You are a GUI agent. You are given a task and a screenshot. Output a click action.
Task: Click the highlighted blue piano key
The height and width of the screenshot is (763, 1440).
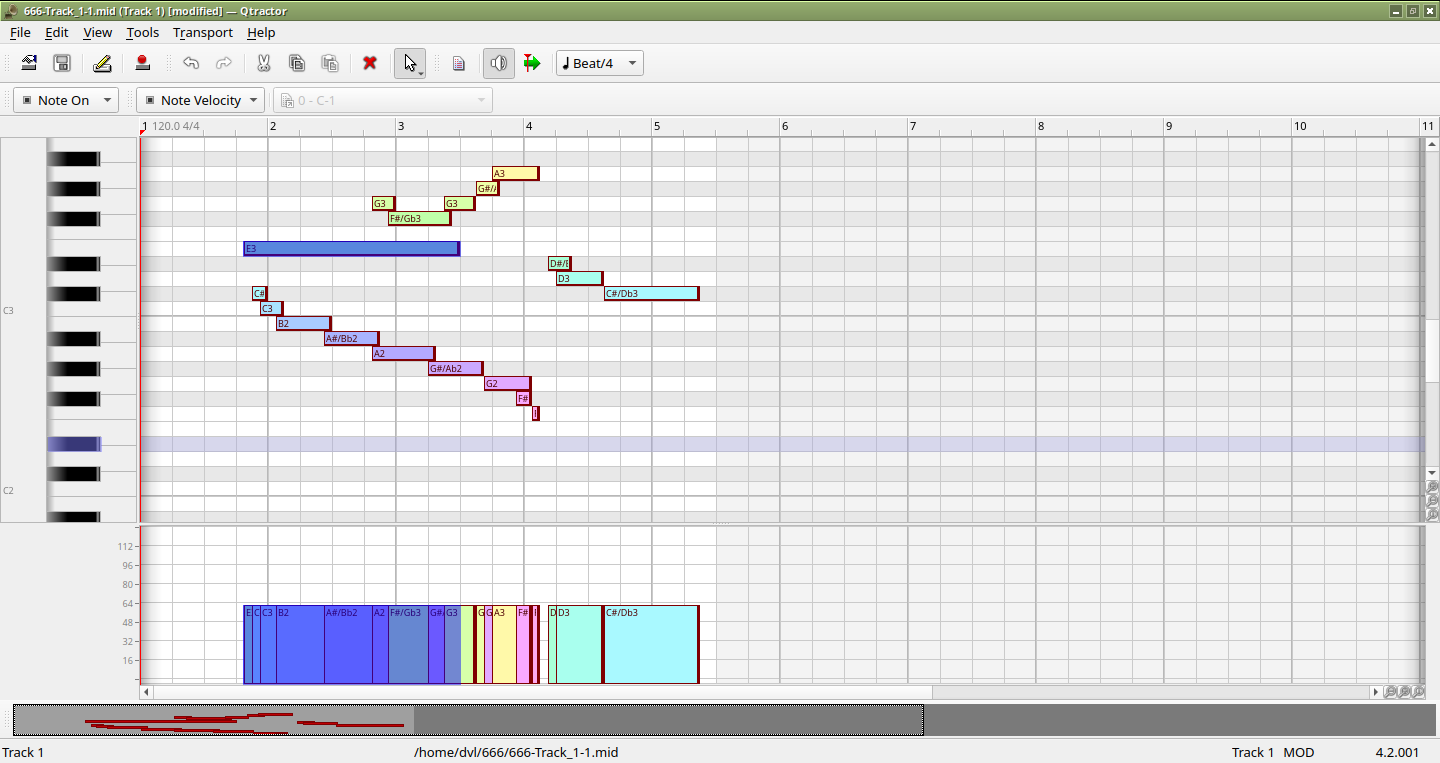74,444
